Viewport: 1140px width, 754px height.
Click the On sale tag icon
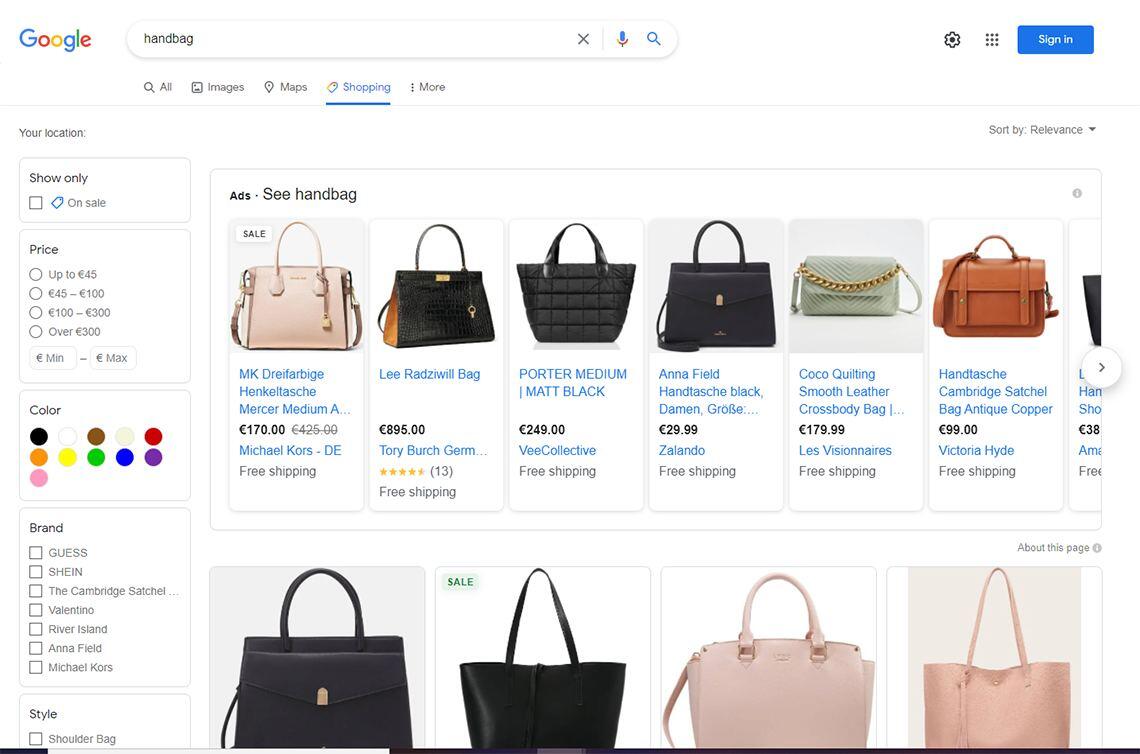coord(57,203)
